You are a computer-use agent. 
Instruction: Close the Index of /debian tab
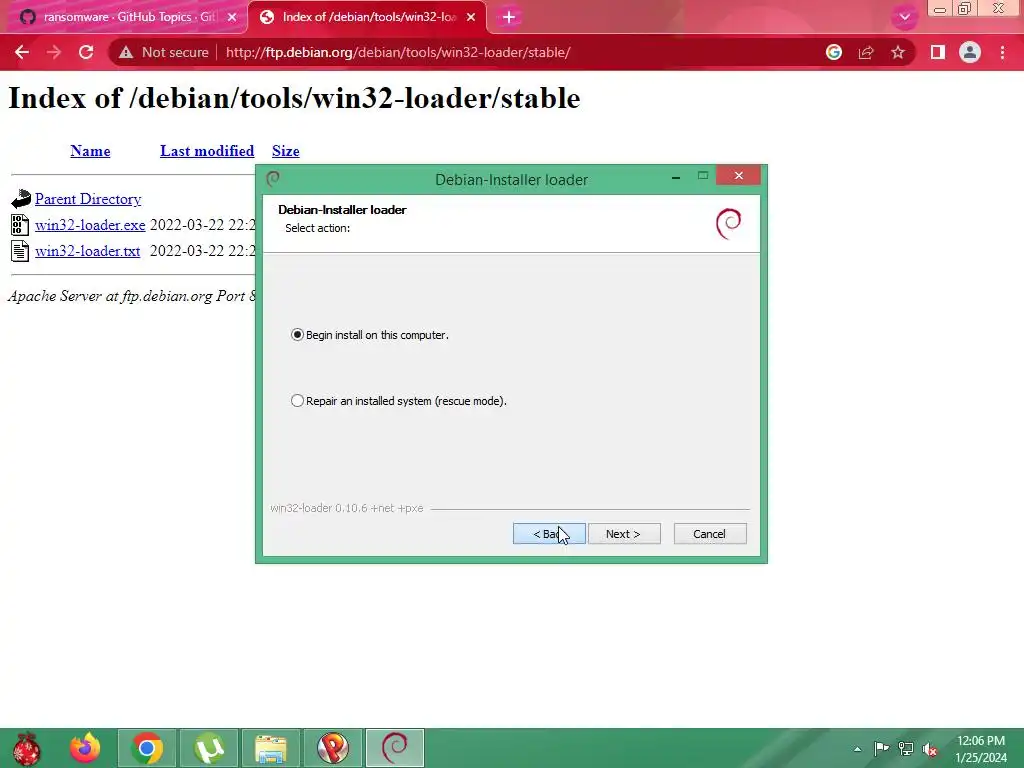[x=471, y=18]
